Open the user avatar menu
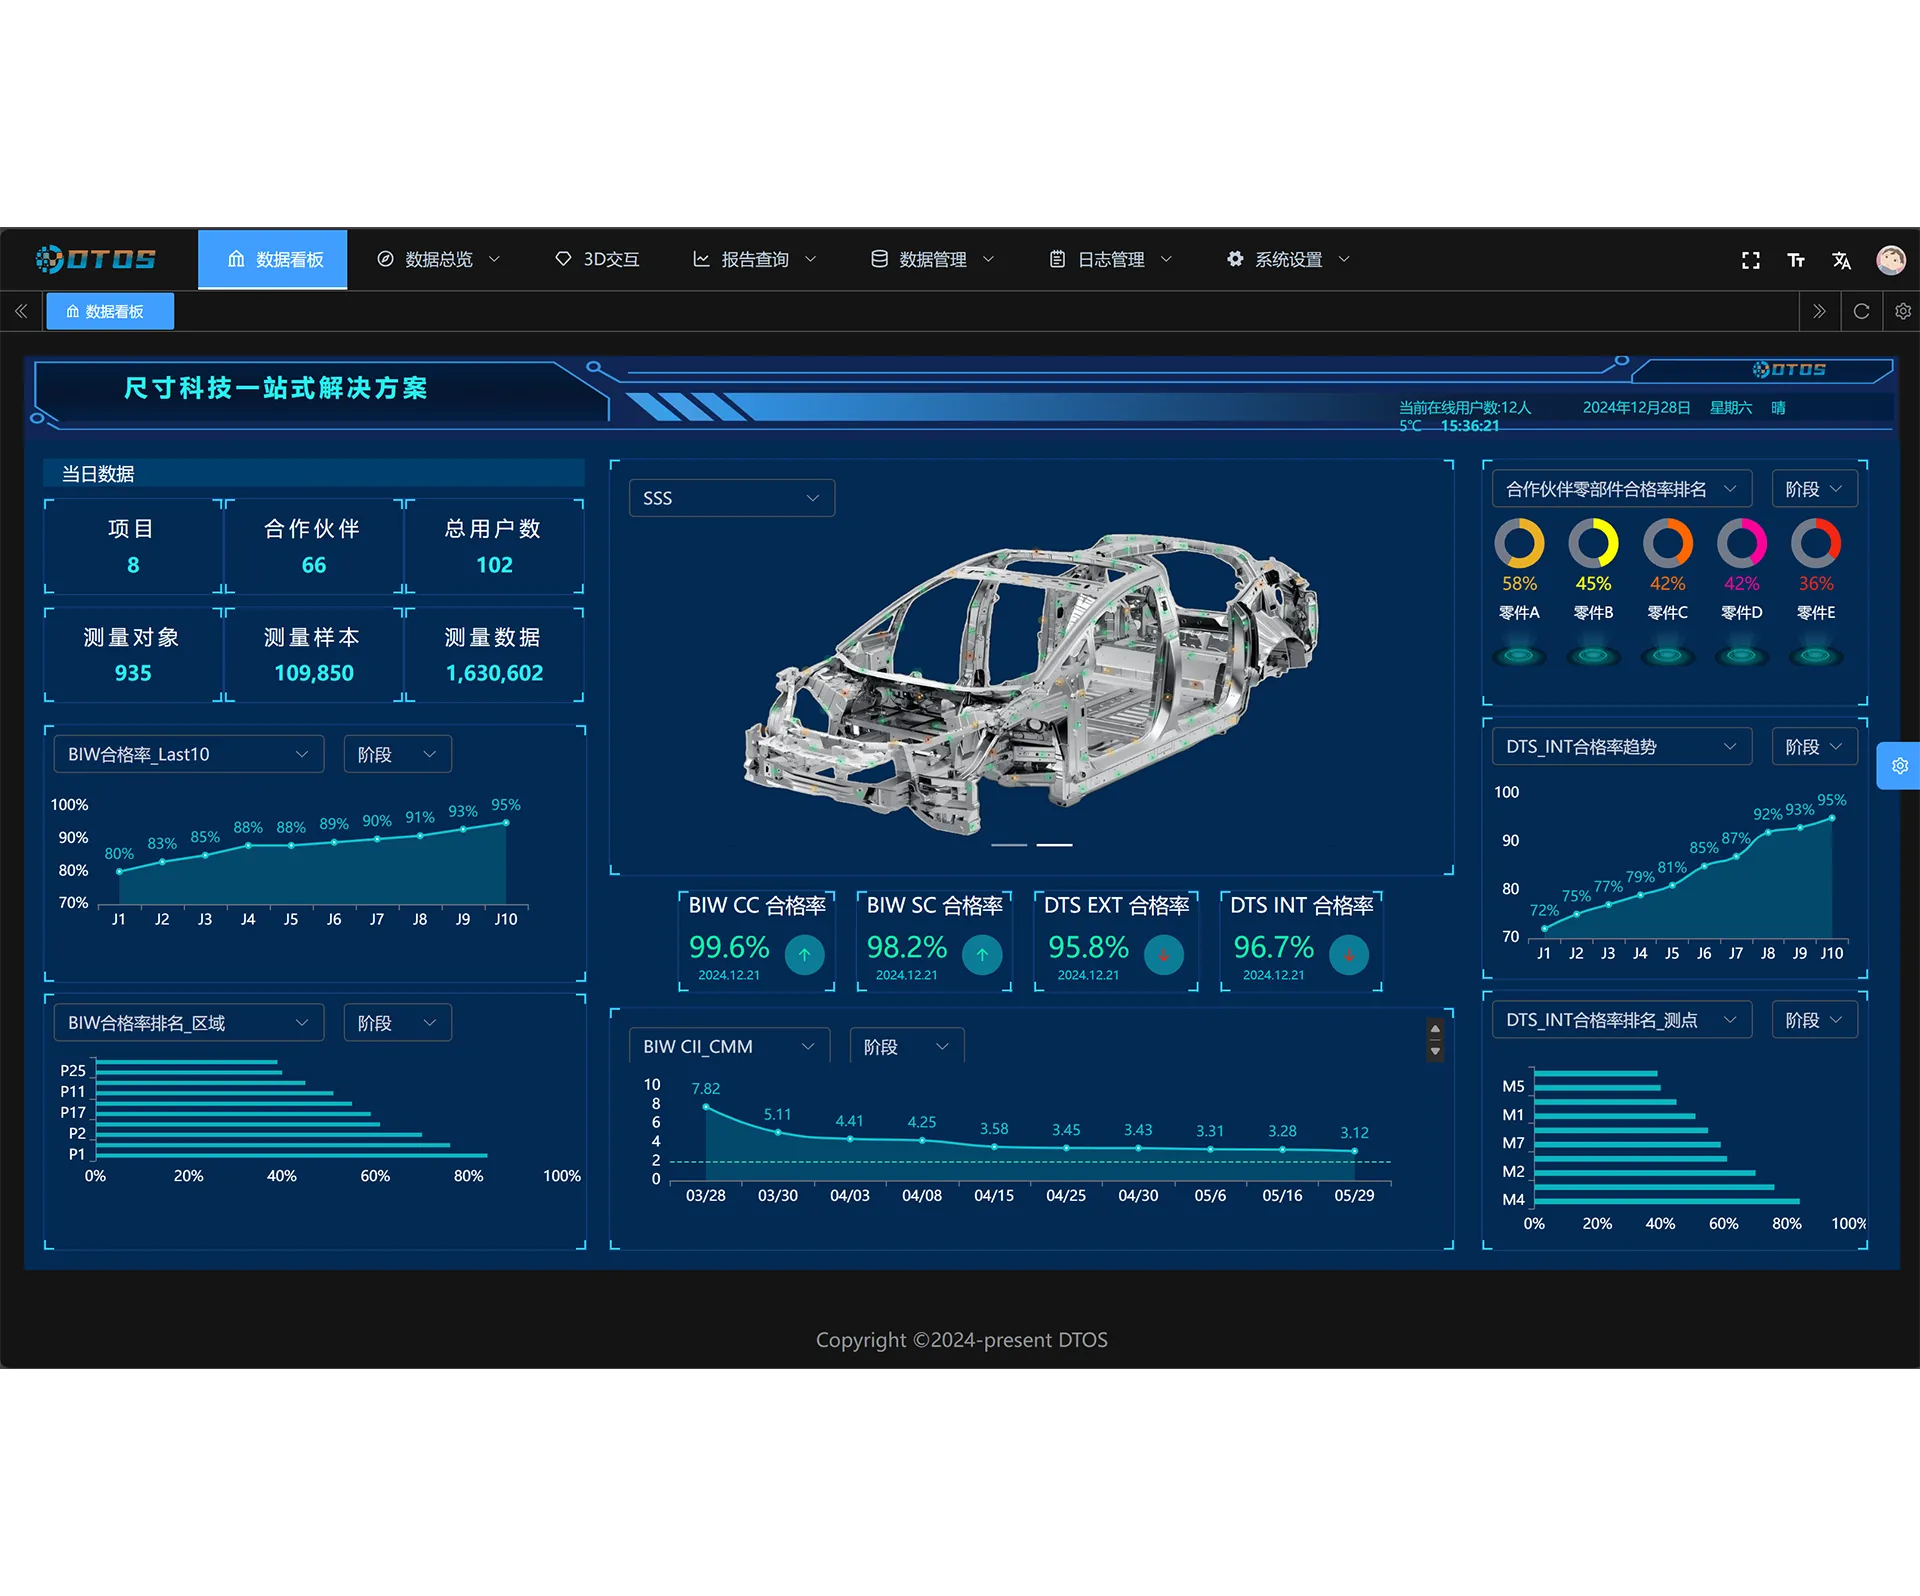Viewport: 1920px width, 1596px height. click(x=1890, y=260)
